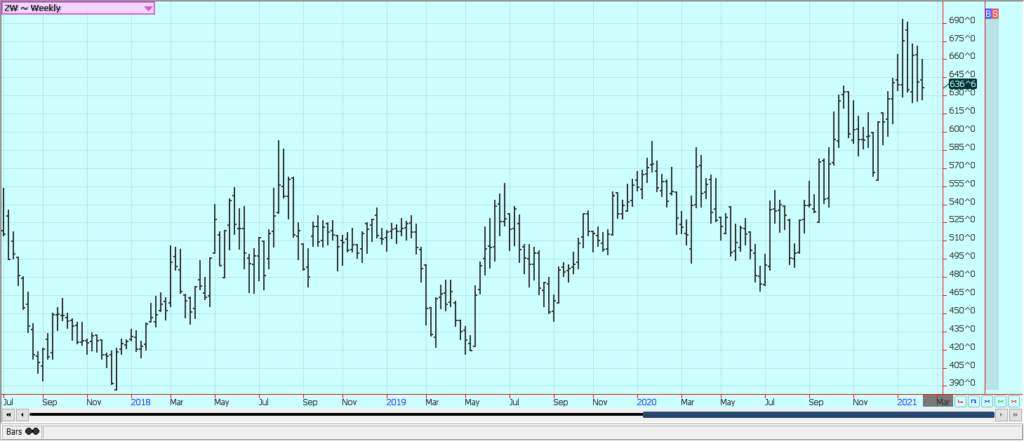Image resolution: width=1024 pixels, height=441 pixels.
Task: Click the 2018 year label on time axis
Action: tap(140, 402)
